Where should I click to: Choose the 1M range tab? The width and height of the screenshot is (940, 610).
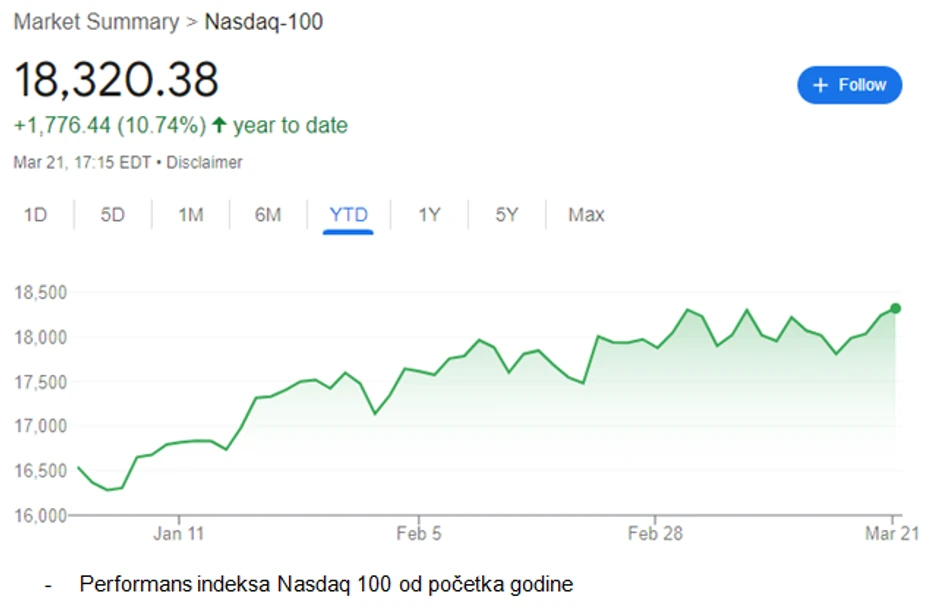click(190, 215)
